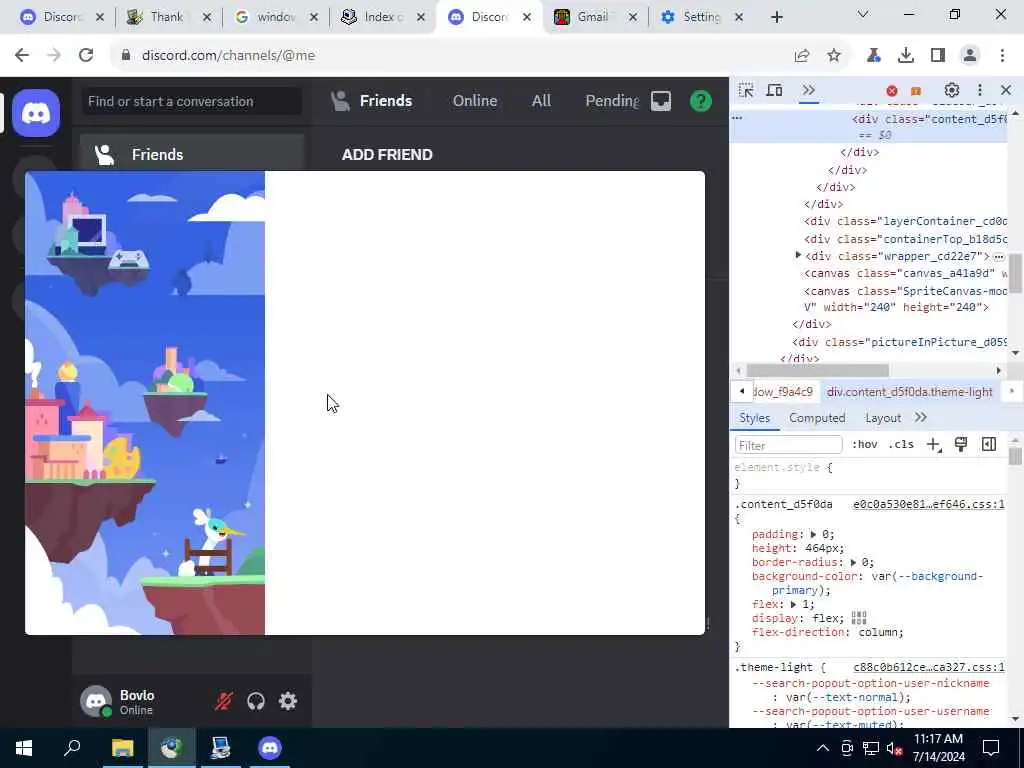This screenshot has height=768, width=1024.
Task: Click ellipsis after wrapper_cd22e7 node
Action: tap(999, 257)
